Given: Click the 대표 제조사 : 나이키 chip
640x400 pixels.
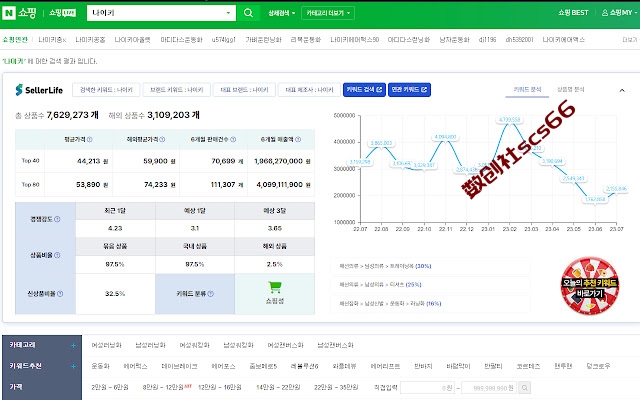Looking at the screenshot, I should click(309, 90).
